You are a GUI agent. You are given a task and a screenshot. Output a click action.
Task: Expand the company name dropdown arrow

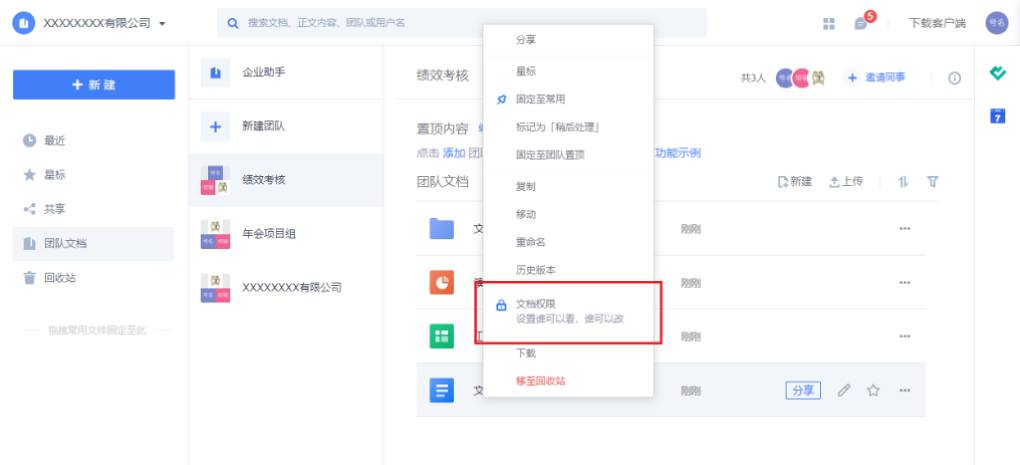coord(163,23)
